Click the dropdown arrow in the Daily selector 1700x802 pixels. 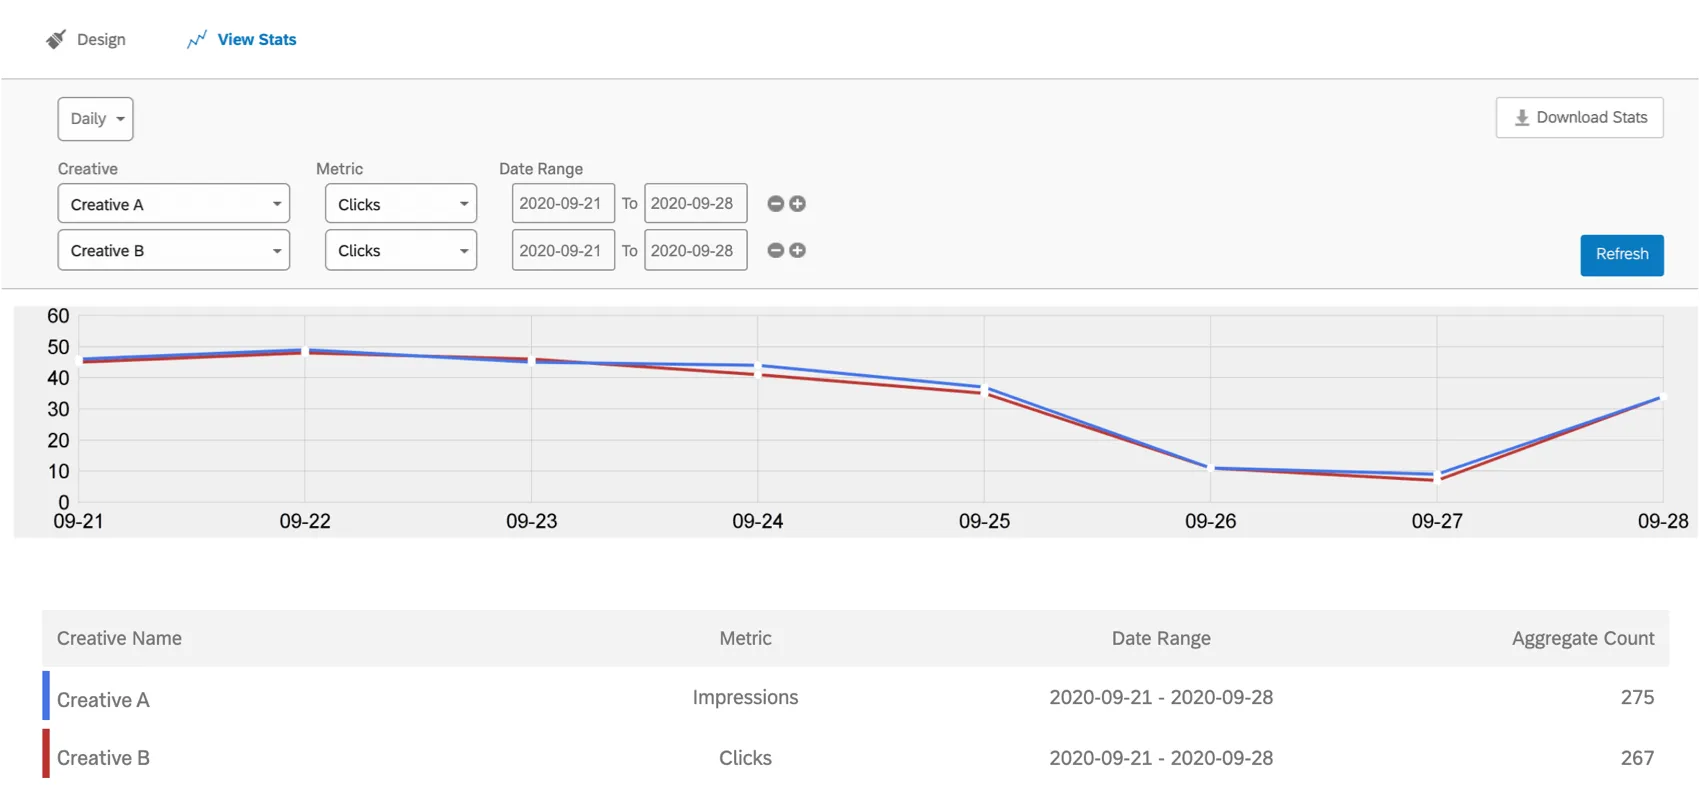tap(119, 118)
